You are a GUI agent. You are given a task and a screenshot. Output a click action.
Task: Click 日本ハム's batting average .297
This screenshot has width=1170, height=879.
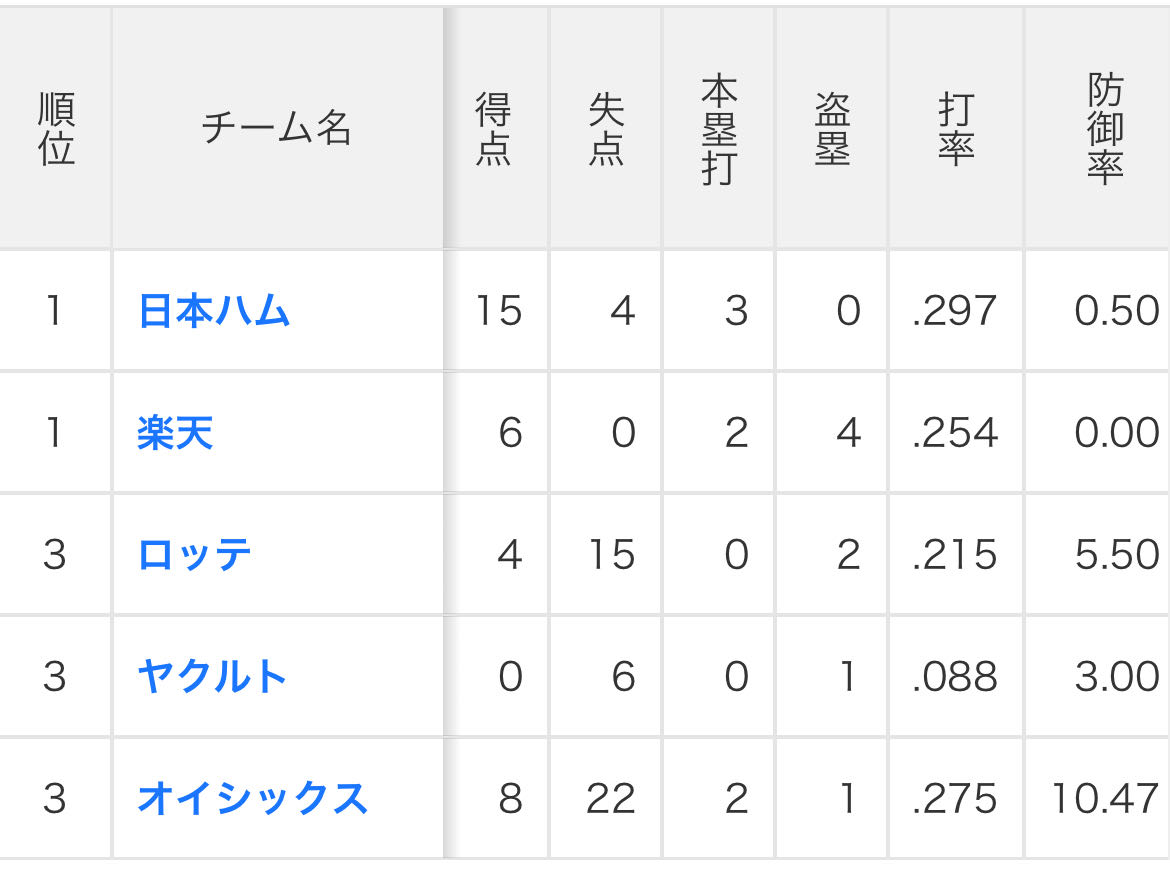tap(955, 312)
